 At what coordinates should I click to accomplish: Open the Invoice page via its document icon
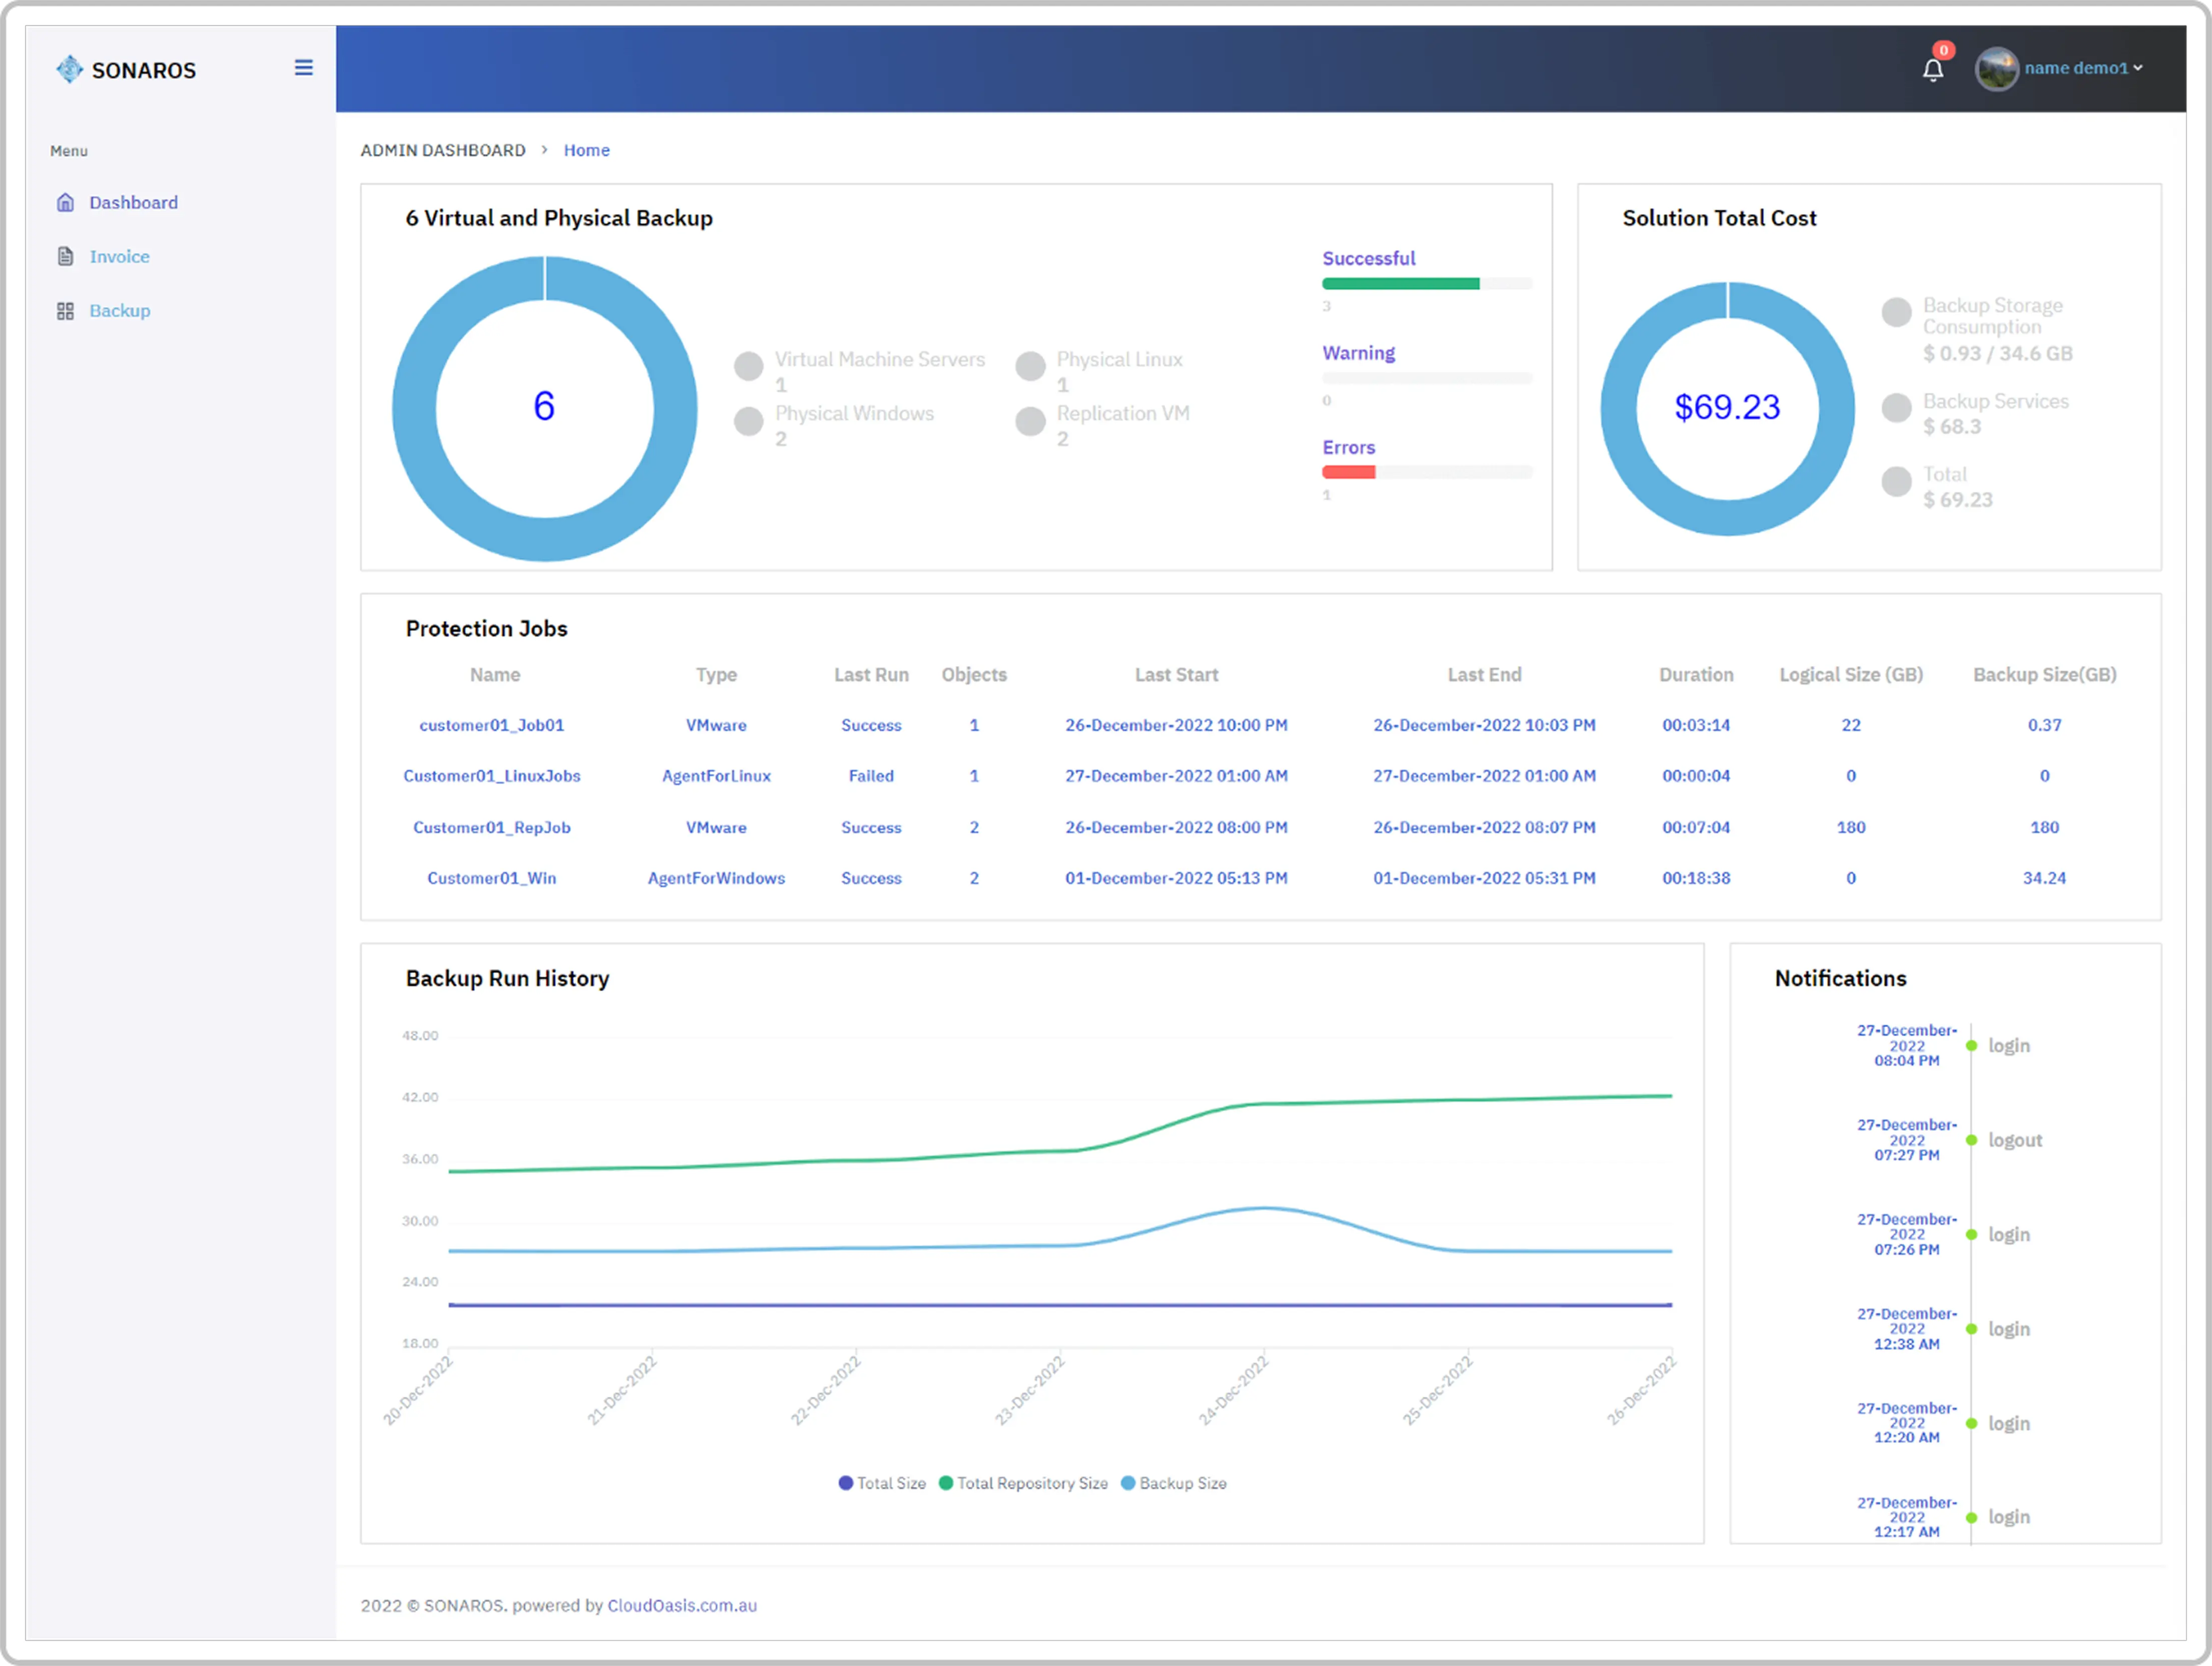click(x=66, y=256)
